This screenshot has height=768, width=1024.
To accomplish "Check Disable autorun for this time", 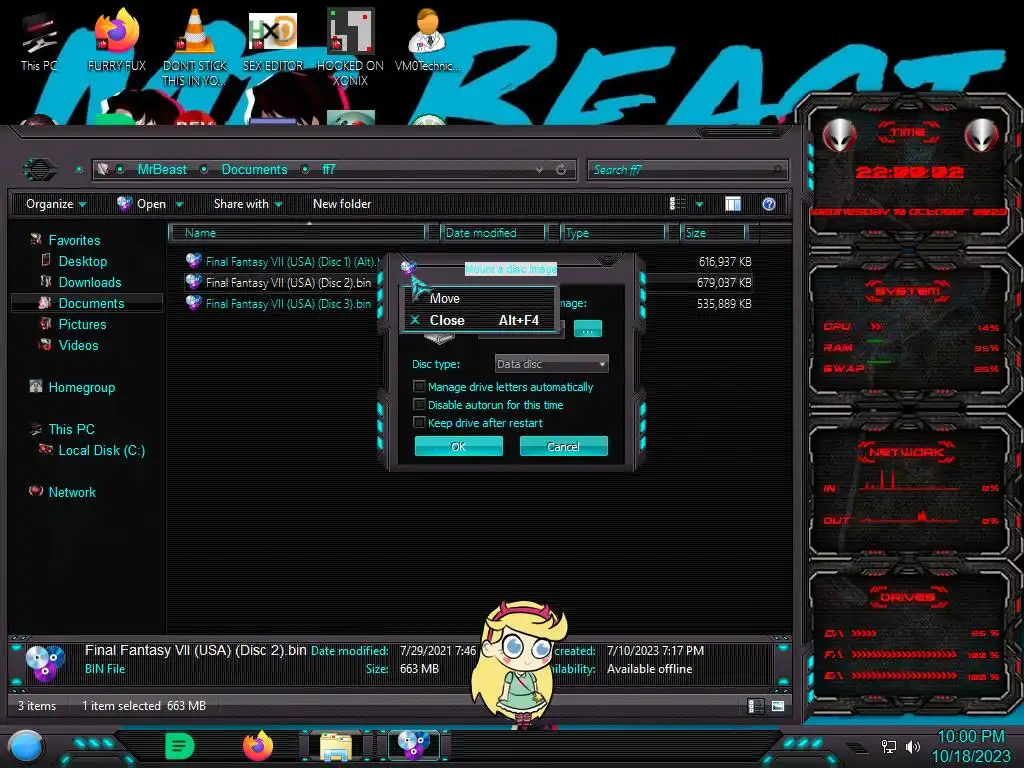I will [419, 405].
